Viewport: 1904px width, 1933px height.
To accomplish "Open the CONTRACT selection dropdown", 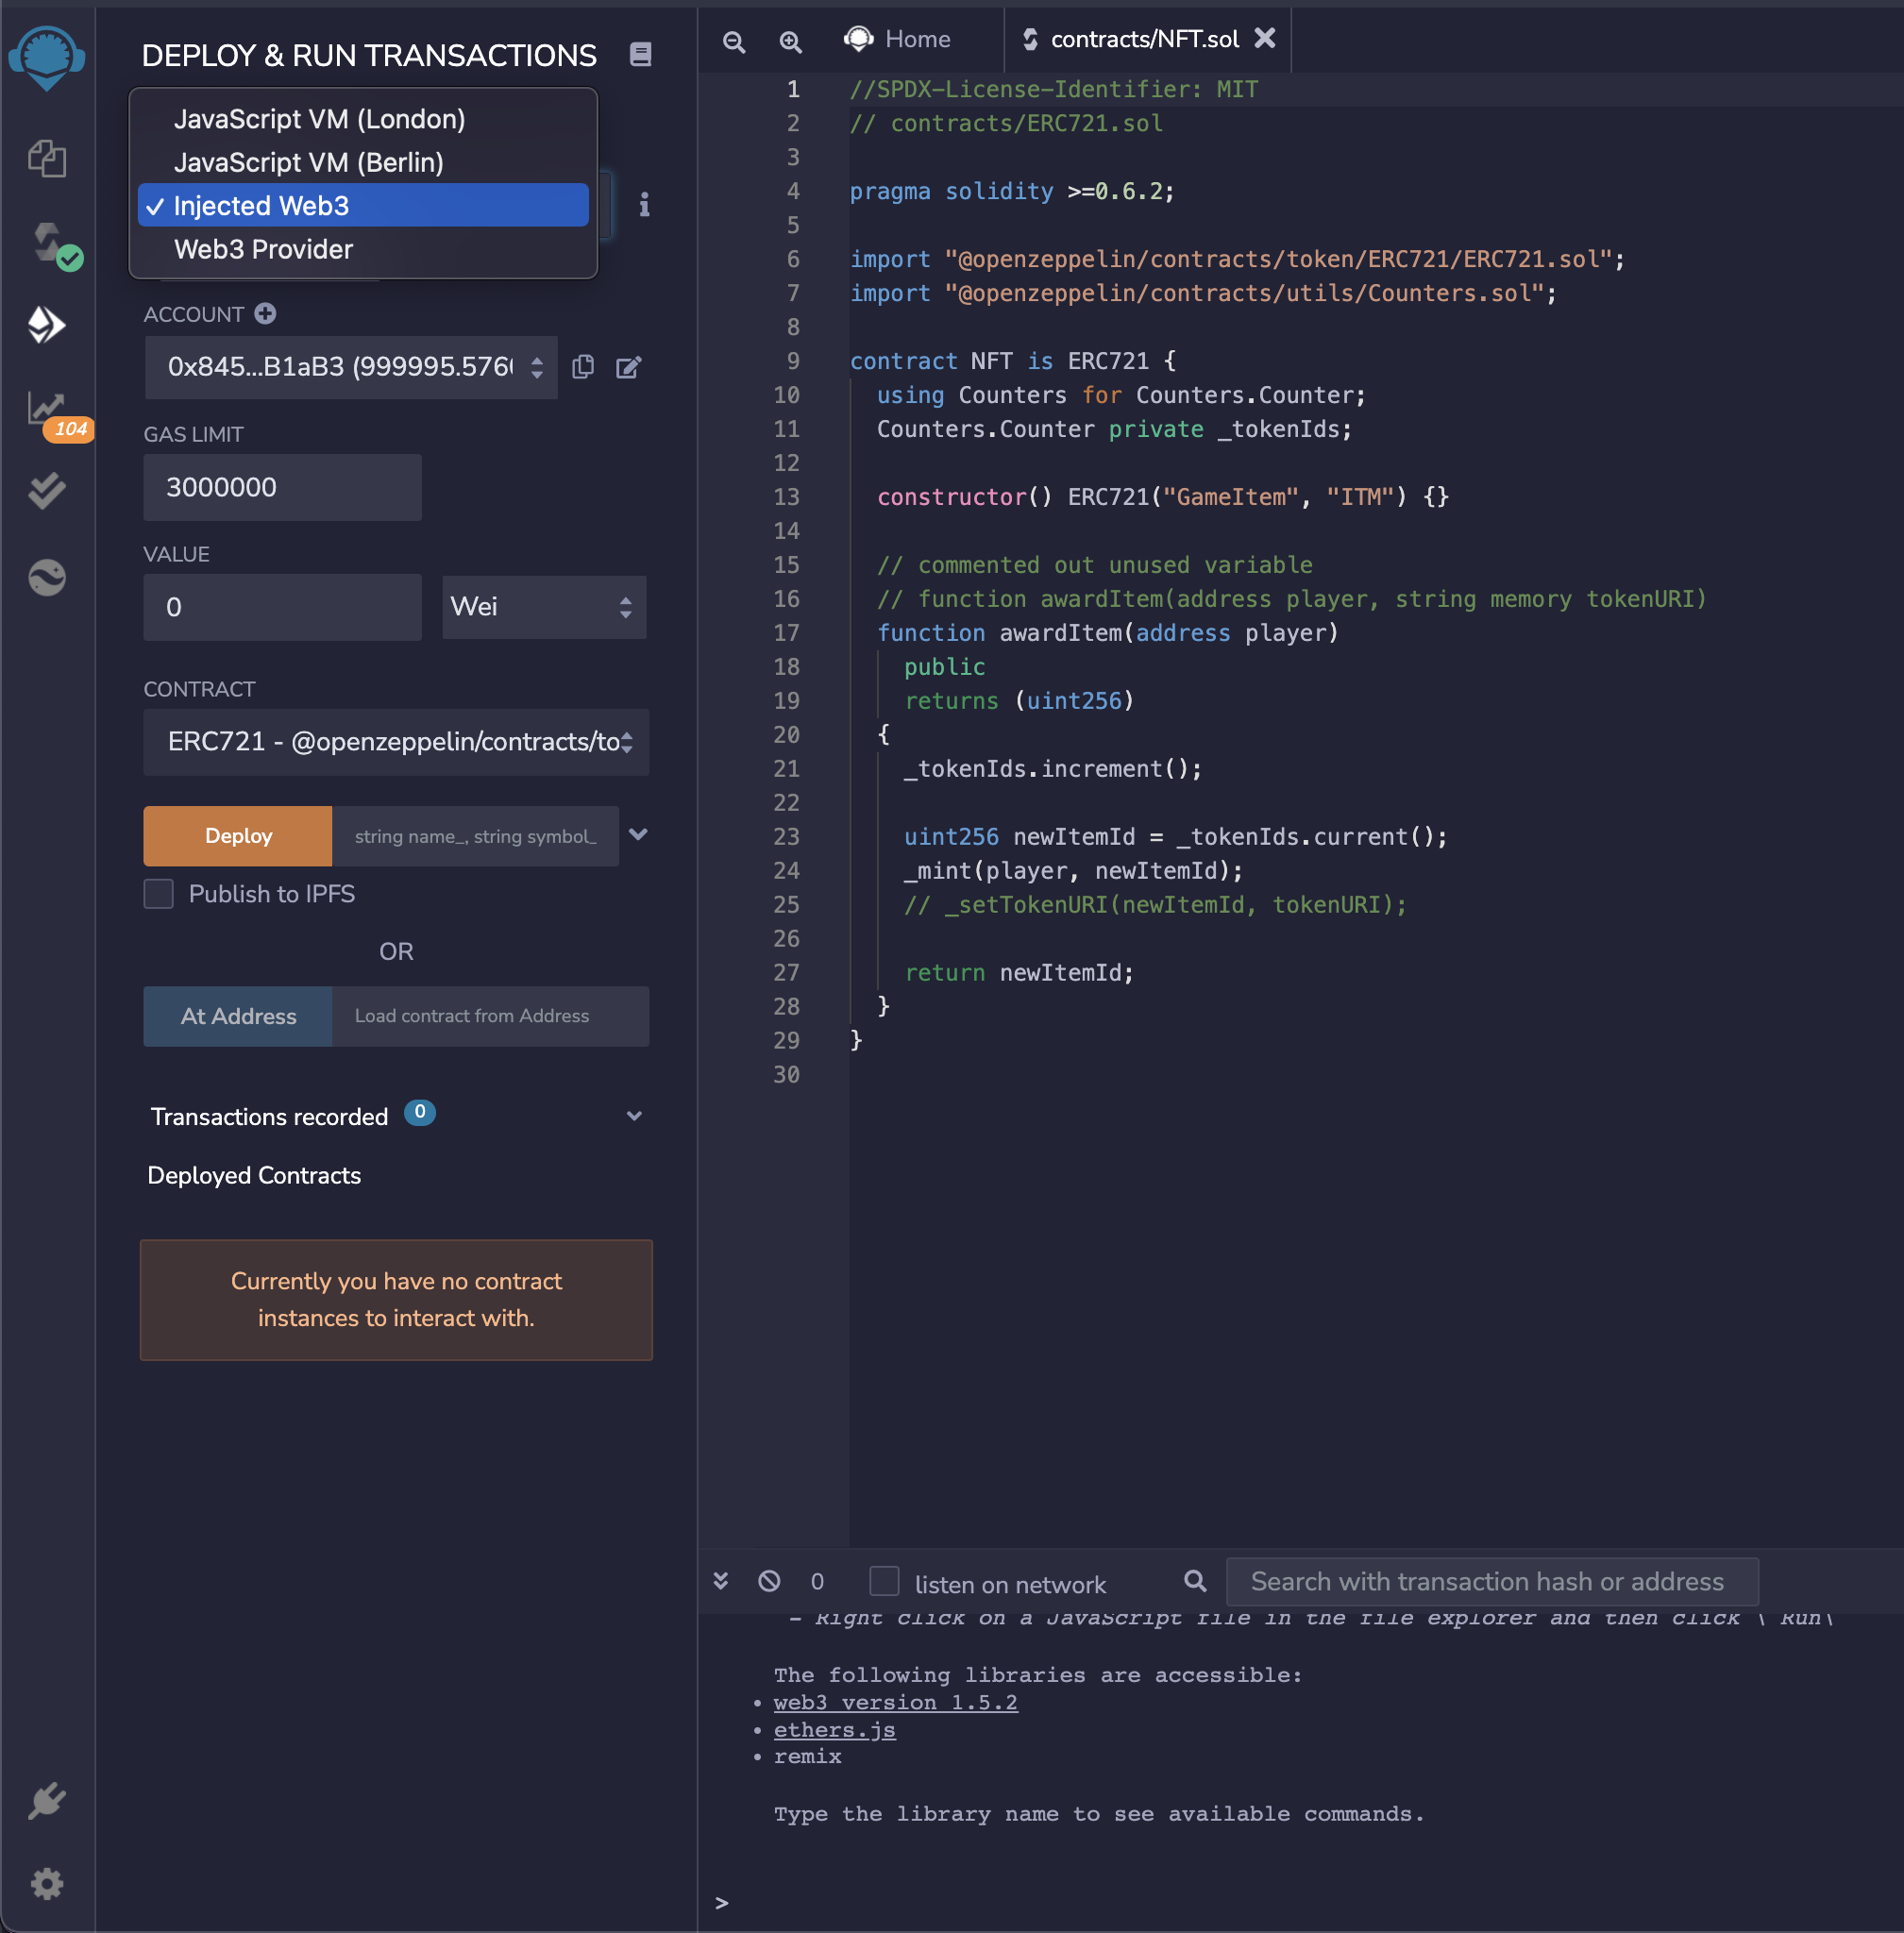I will (396, 742).
